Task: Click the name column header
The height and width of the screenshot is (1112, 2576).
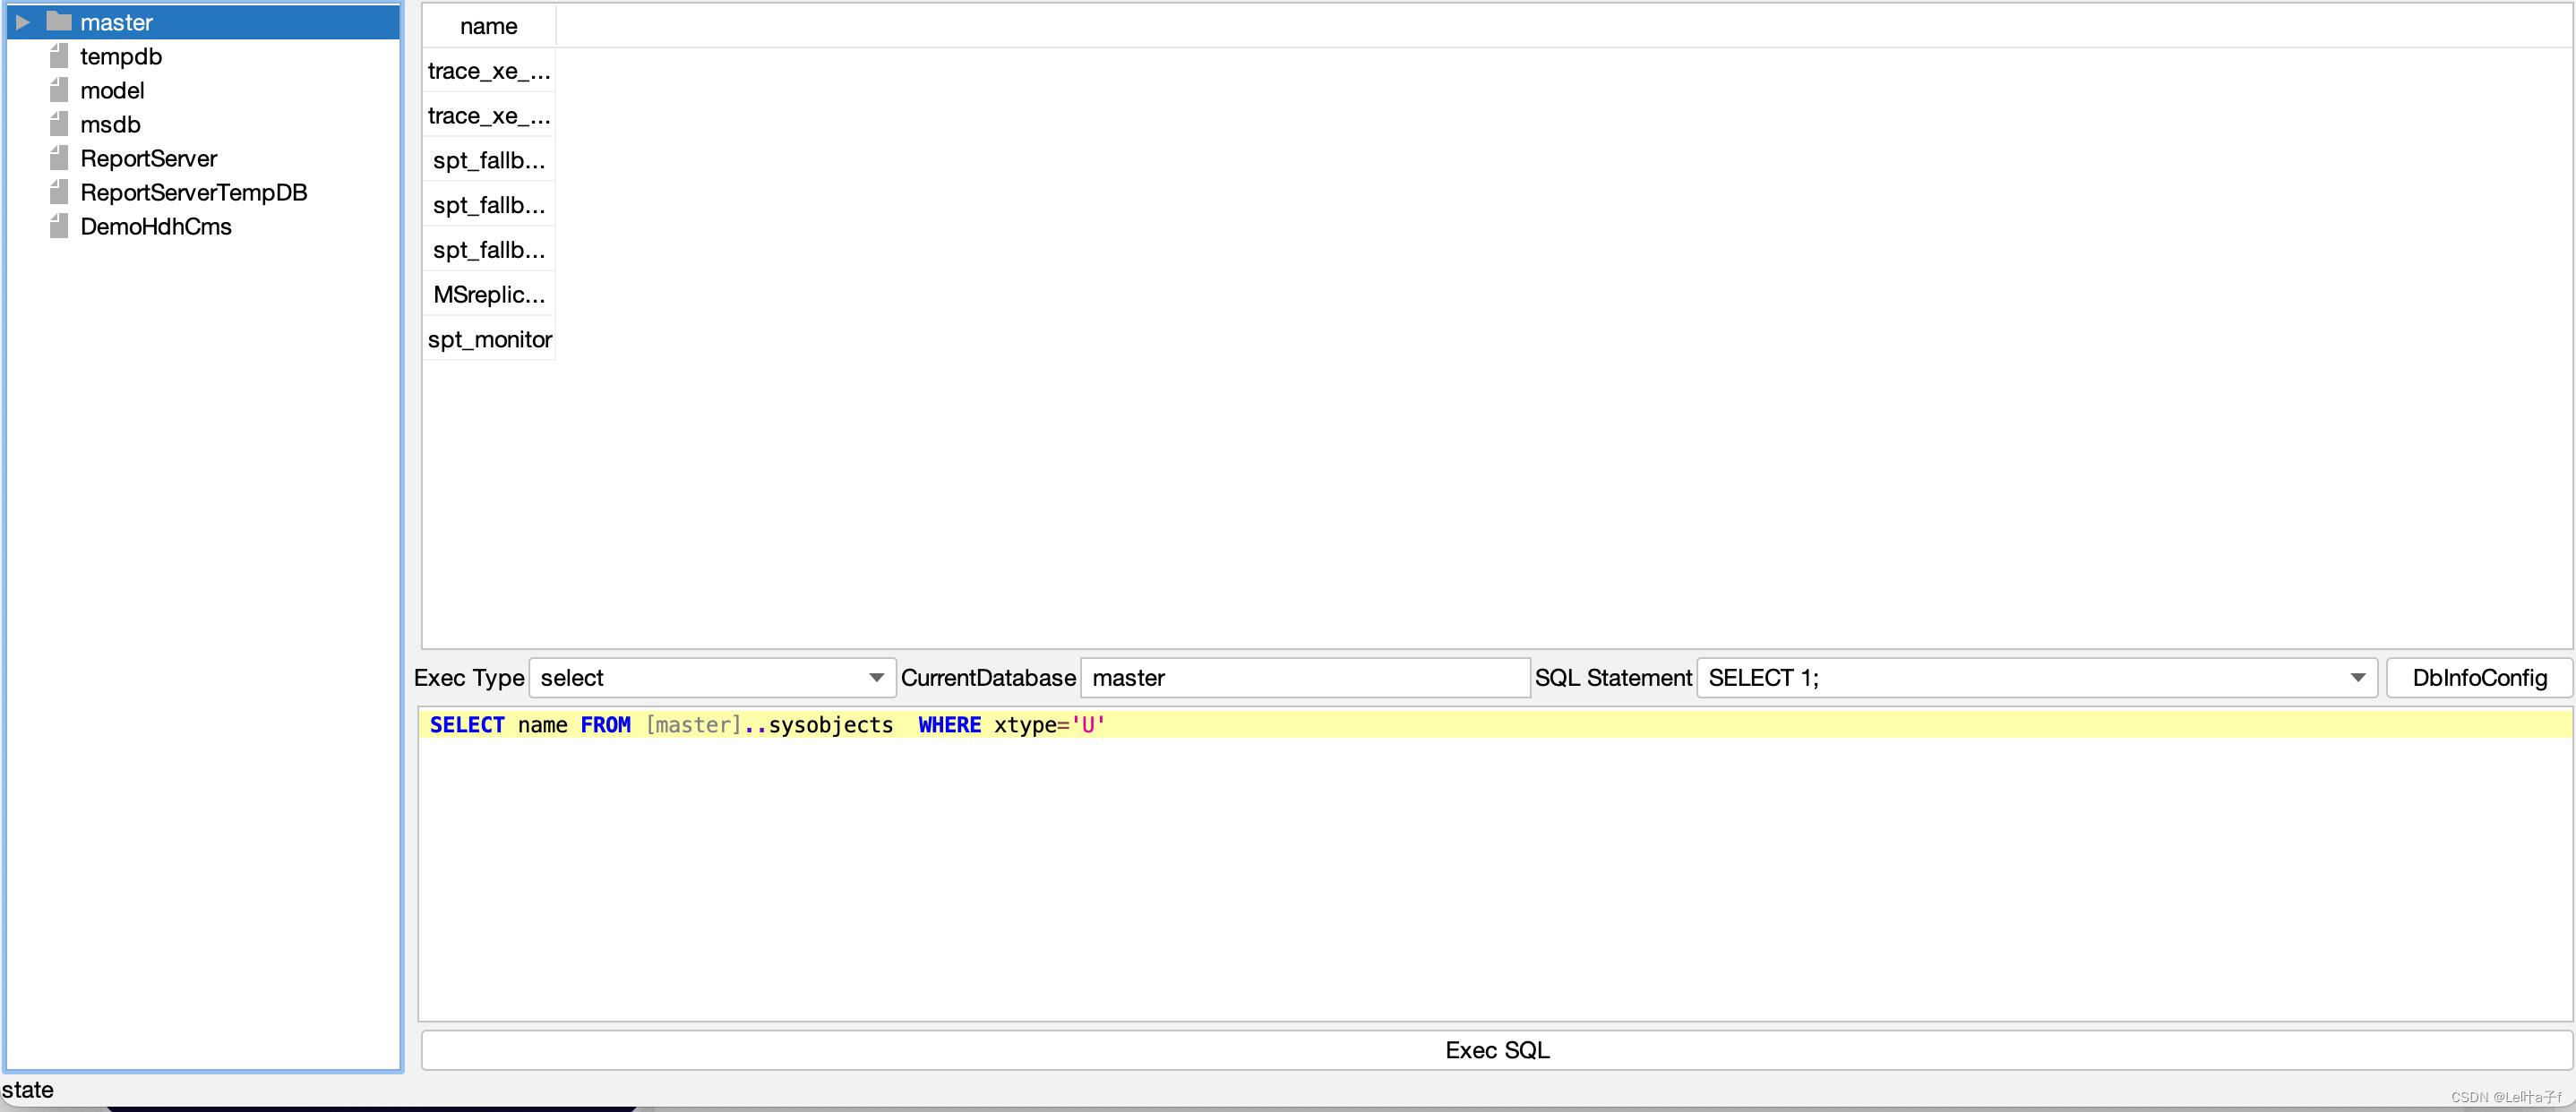Action: 488,26
